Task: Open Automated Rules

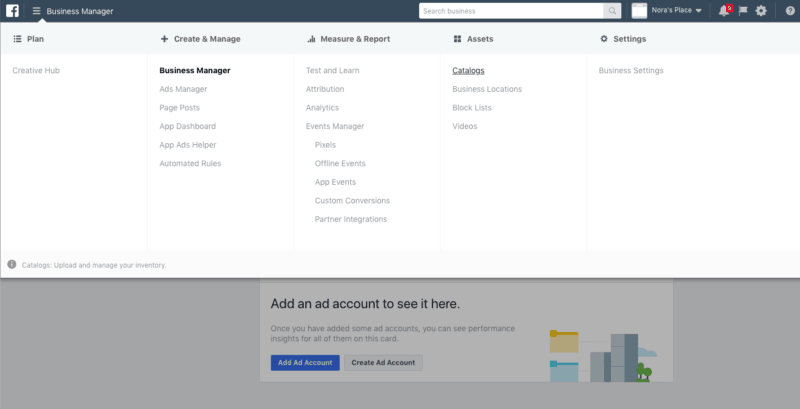Action: click(x=190, y=164)
